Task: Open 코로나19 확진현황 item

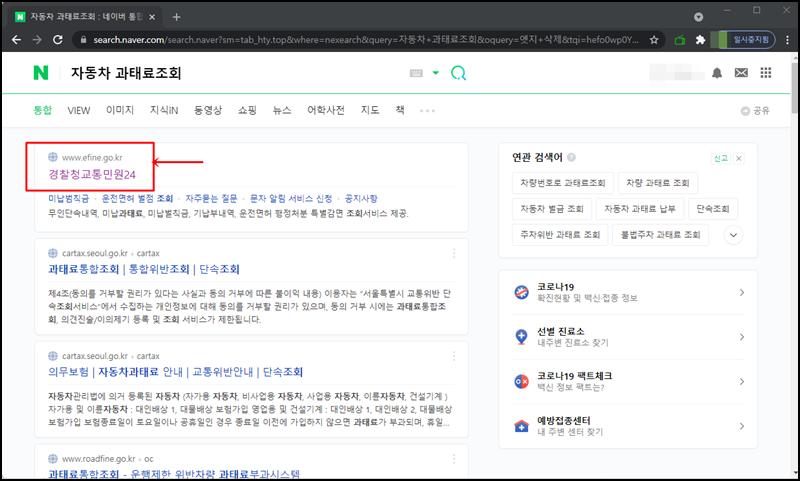Action: (629, 292)
